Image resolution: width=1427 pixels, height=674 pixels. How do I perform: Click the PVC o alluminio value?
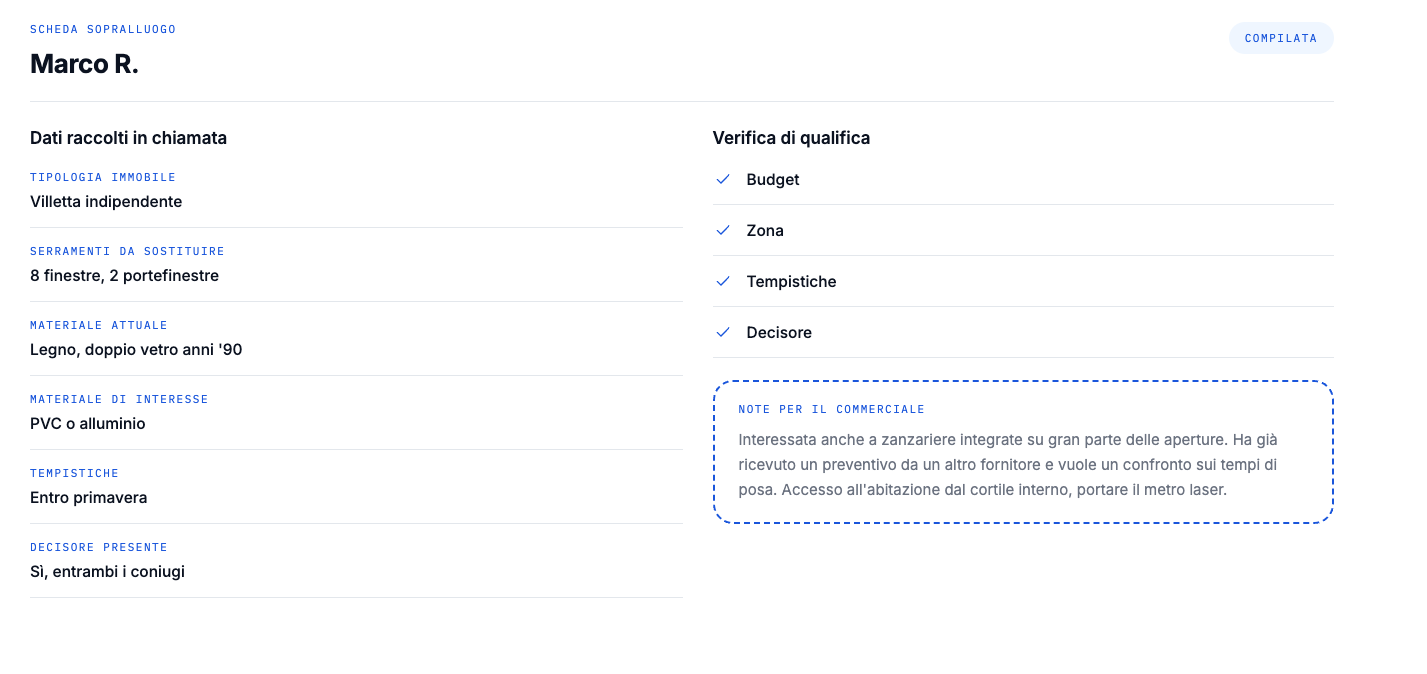(x=88, y=423)
